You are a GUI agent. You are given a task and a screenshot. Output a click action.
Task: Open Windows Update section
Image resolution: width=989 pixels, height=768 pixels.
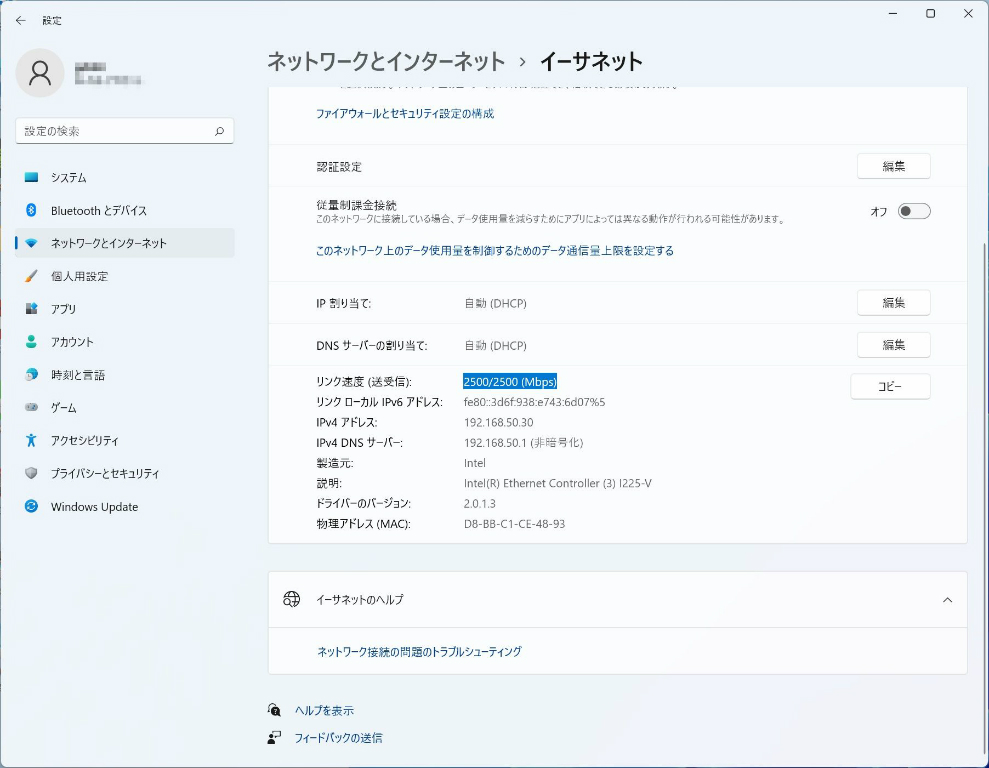tap(94, 507)
